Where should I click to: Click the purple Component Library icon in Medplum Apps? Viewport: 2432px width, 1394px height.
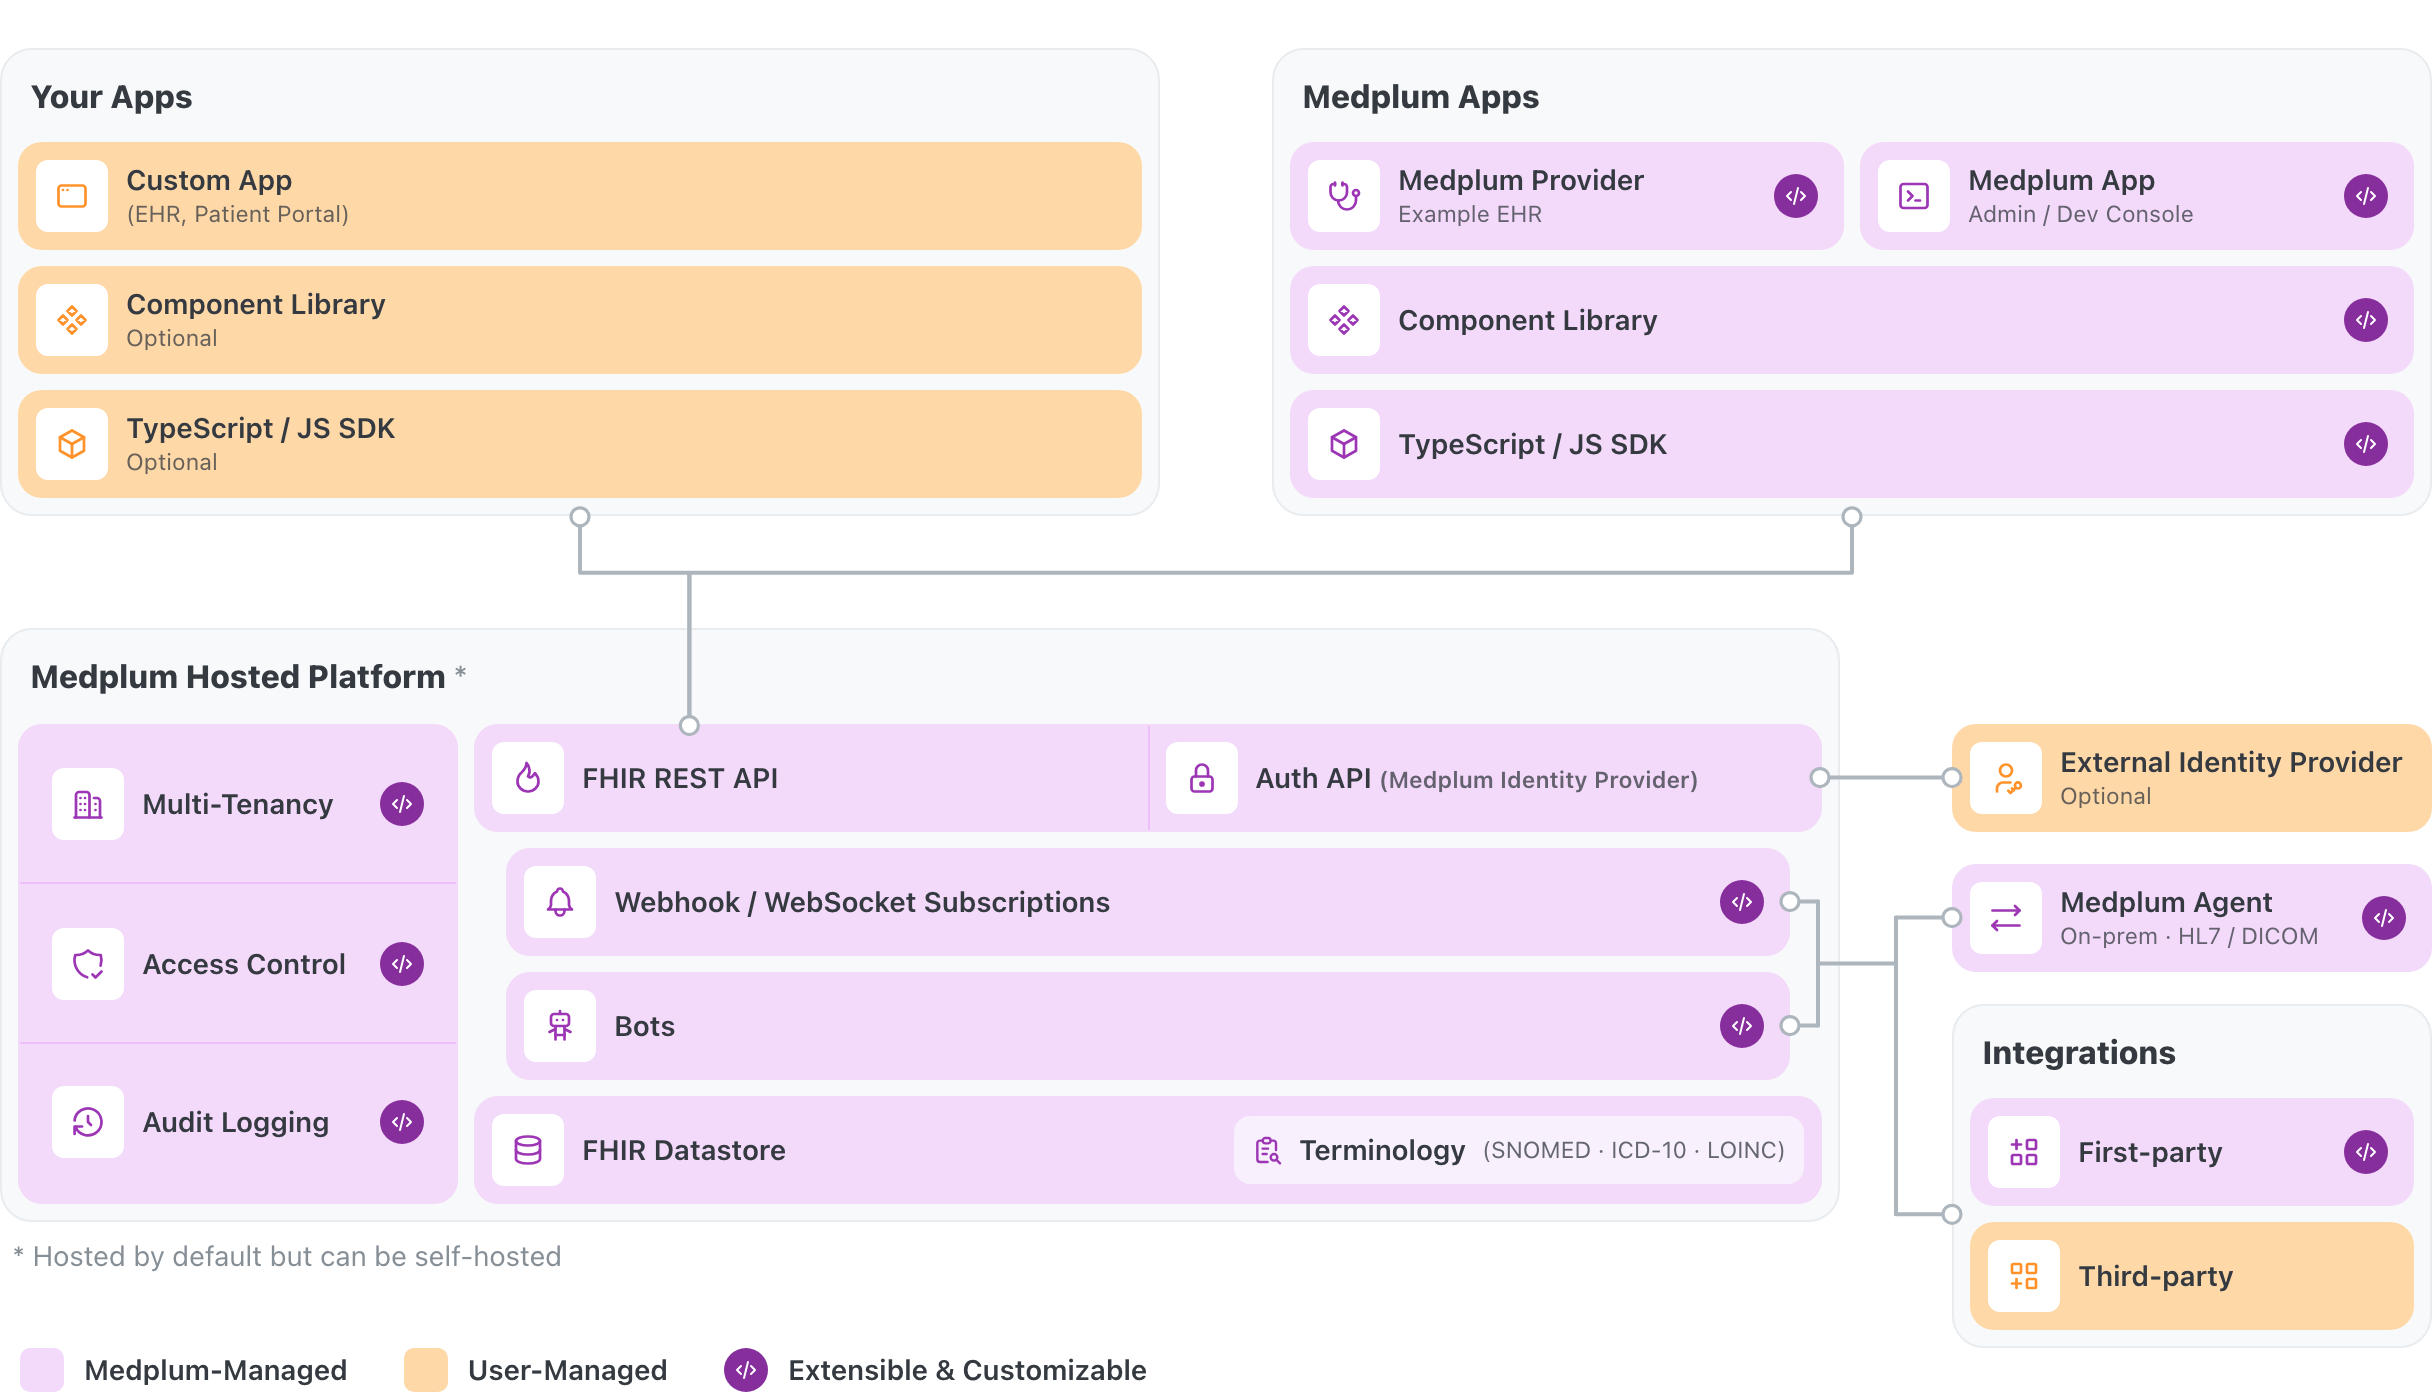coord(1344,320)
